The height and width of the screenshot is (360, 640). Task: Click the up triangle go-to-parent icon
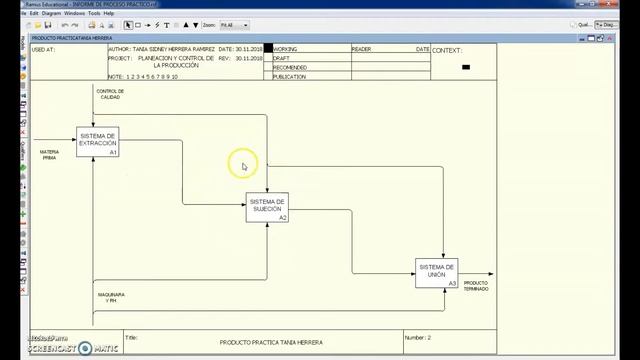186,25
